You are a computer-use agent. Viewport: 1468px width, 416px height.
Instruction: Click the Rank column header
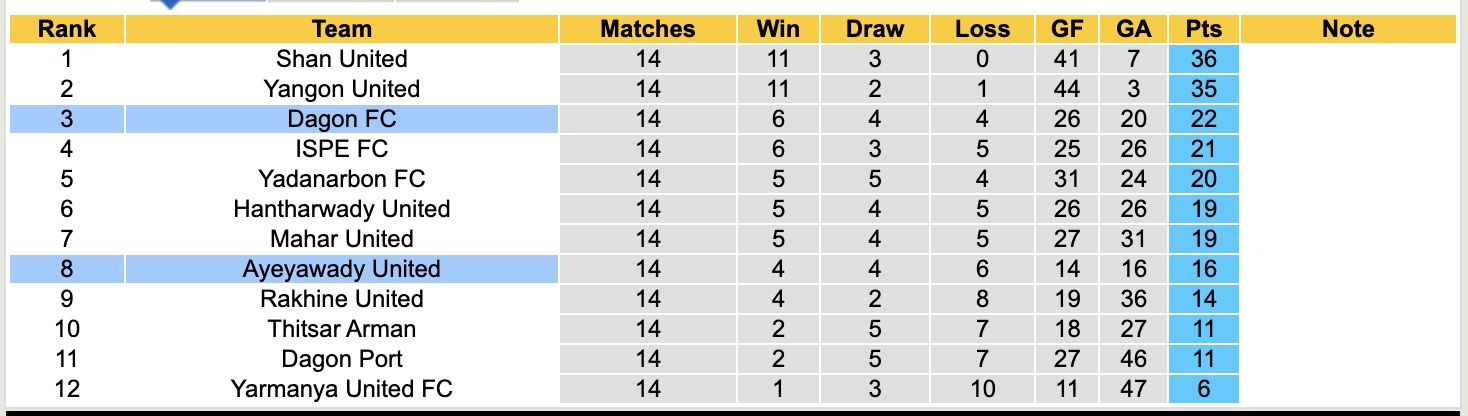click(67, 29)
